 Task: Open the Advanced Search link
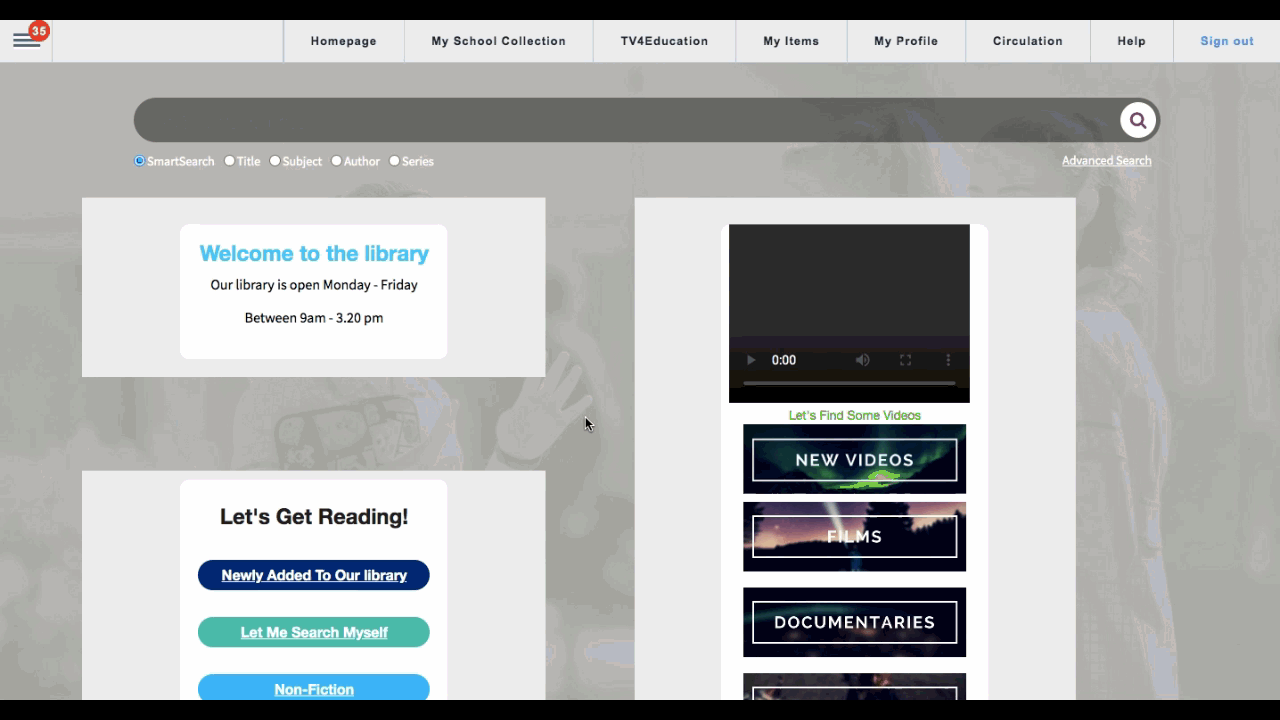1107,161
